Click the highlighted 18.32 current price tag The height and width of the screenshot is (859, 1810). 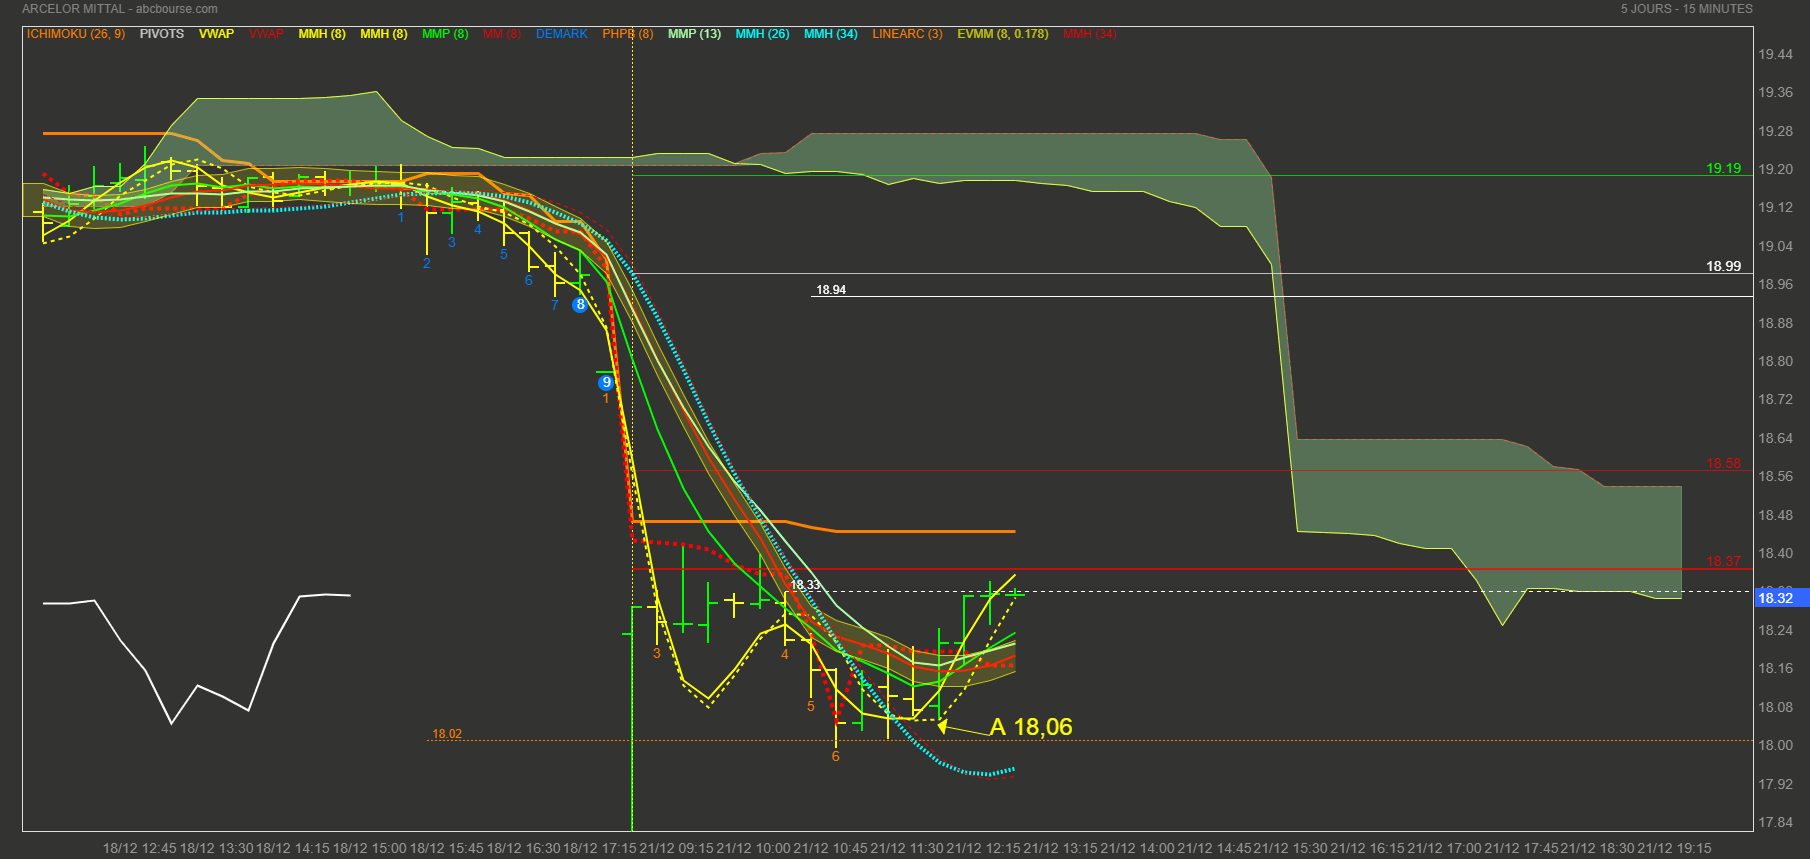click(x=1776, y=598)
